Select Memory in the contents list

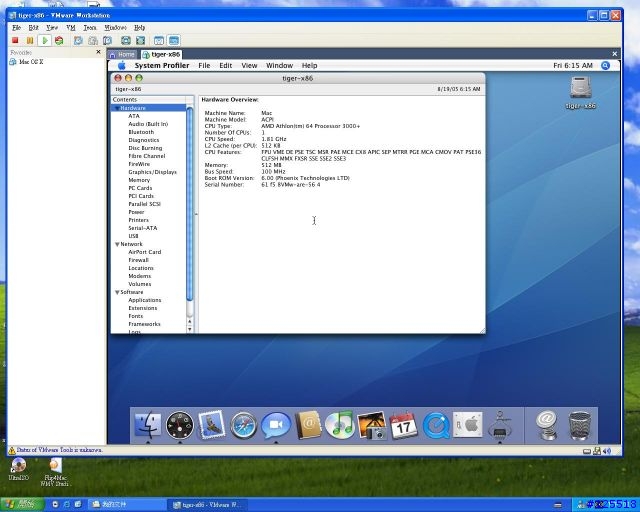click(x=139, y=180)
